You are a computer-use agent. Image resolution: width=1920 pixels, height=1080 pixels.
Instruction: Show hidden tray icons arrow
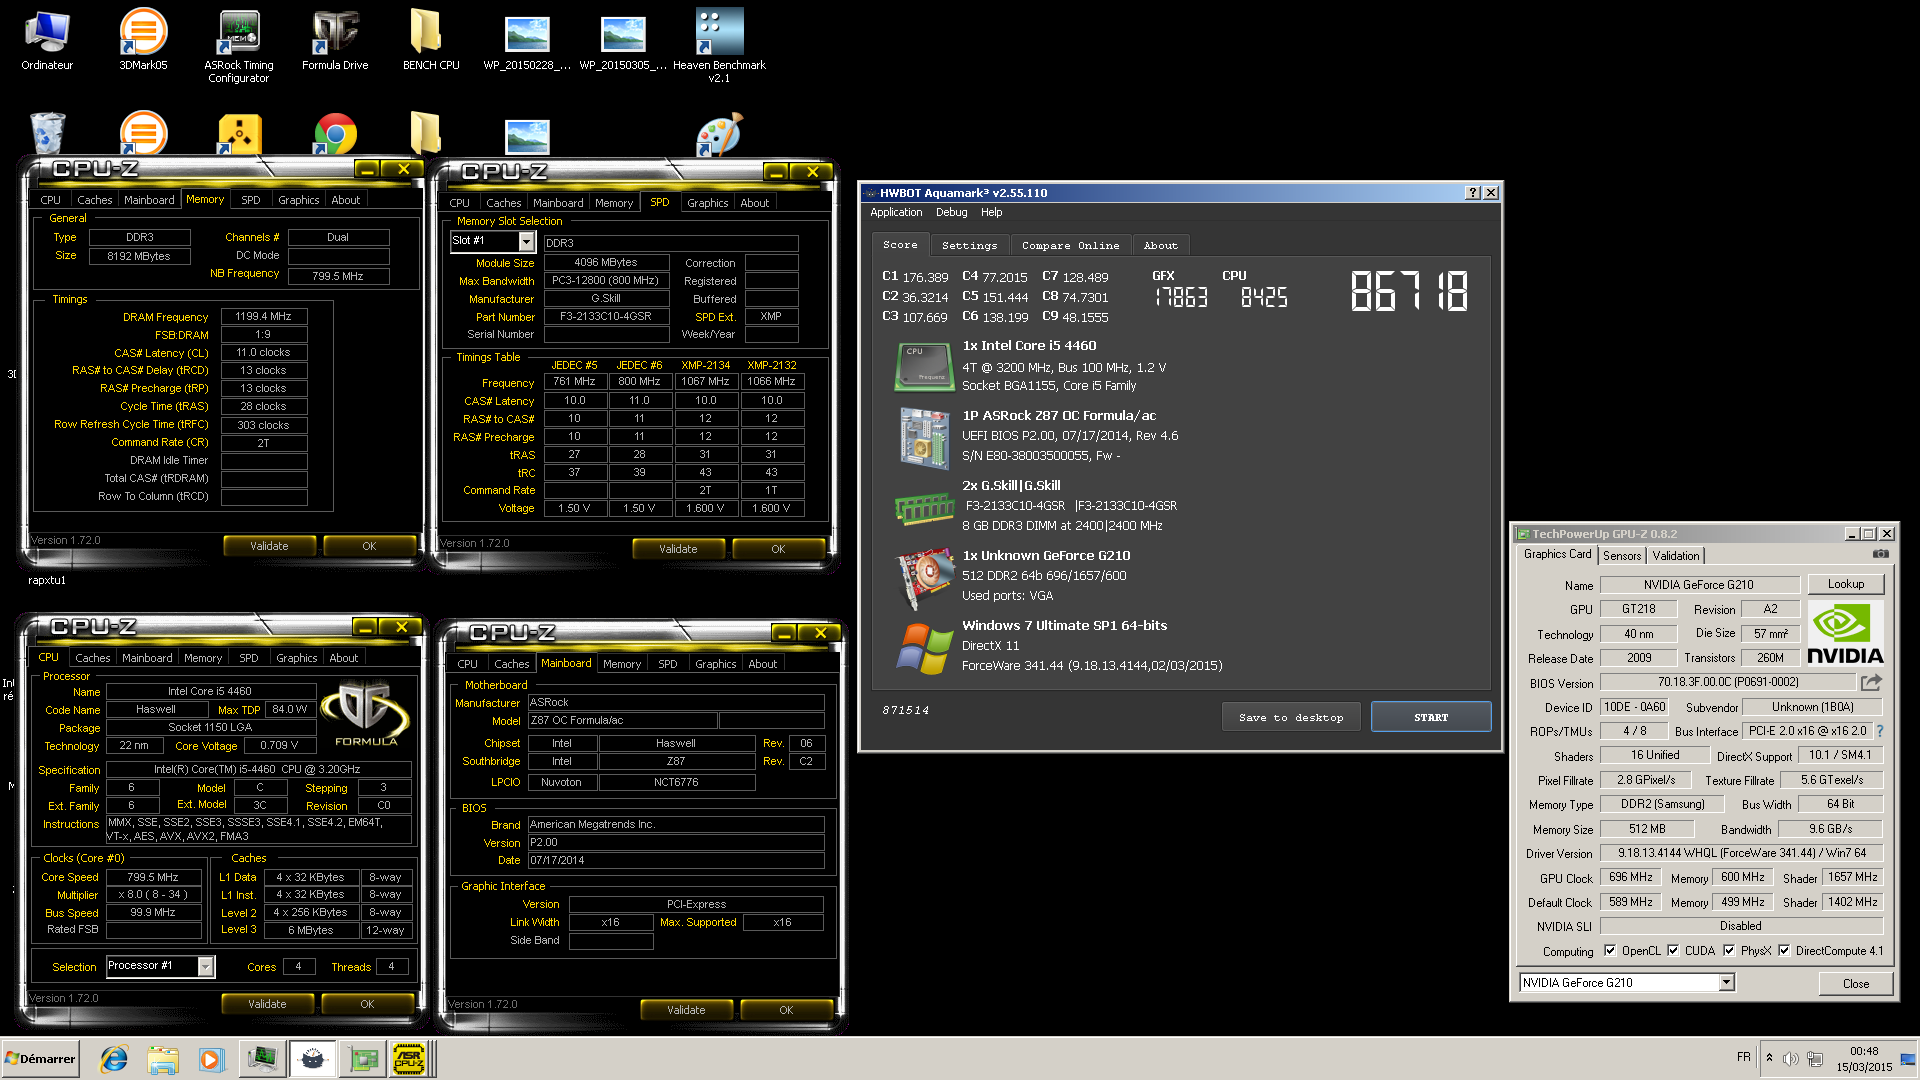(1769, 1058)
